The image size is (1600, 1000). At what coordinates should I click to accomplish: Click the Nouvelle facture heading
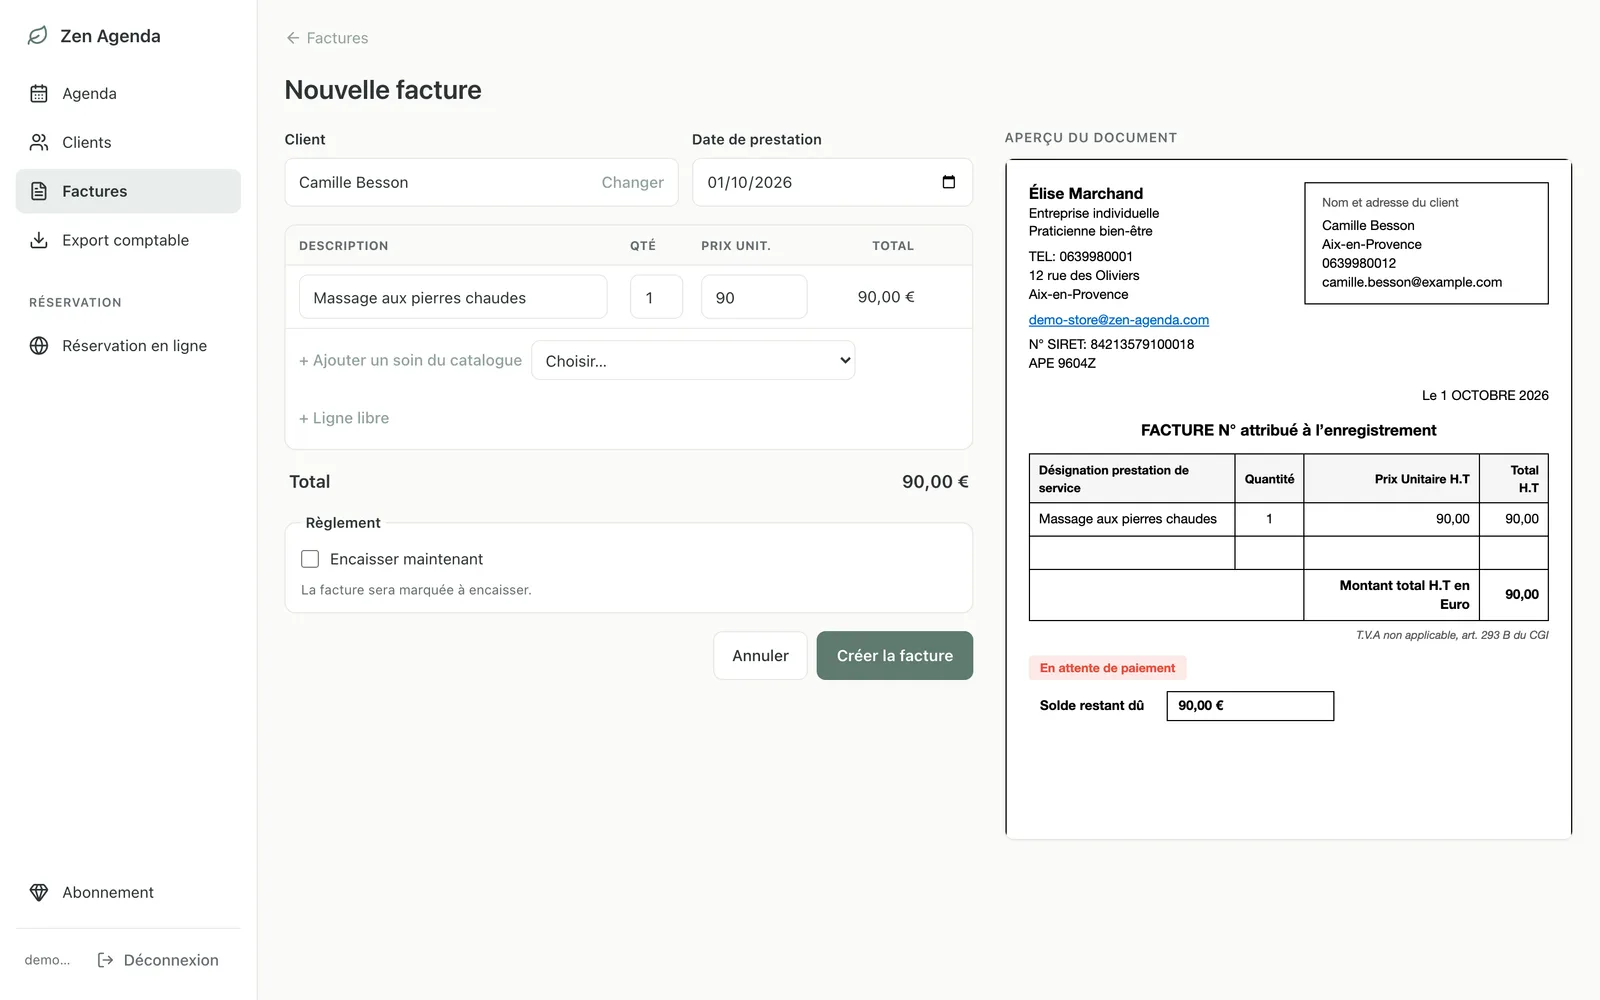click(383, 90)
